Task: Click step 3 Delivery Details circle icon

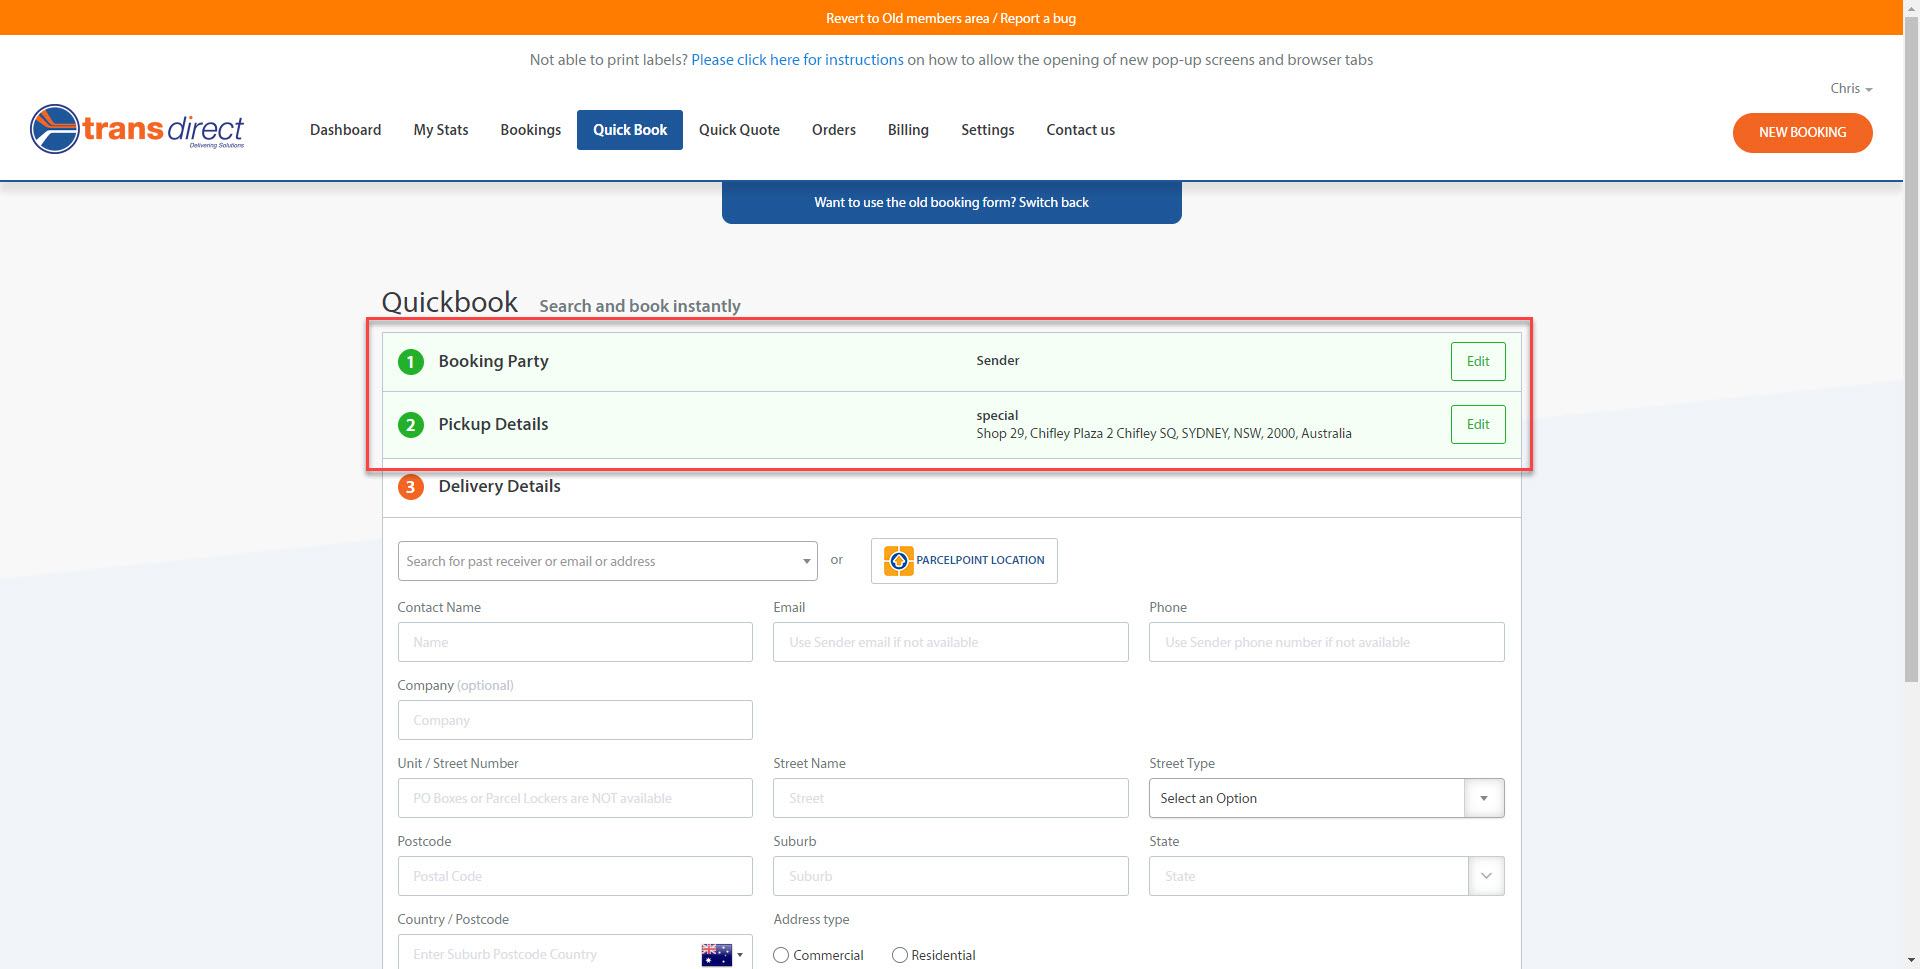Action: point(410,487)
